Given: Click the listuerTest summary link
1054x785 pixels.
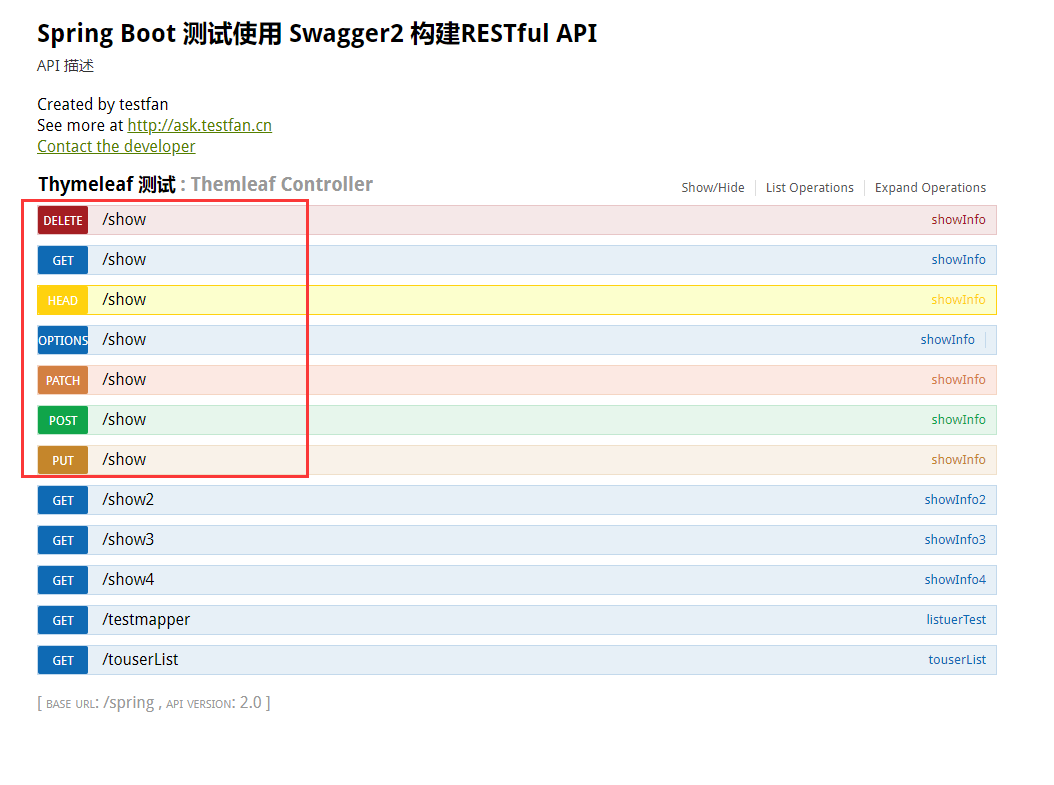Looking at the screenshot, I should click(956, 620).
